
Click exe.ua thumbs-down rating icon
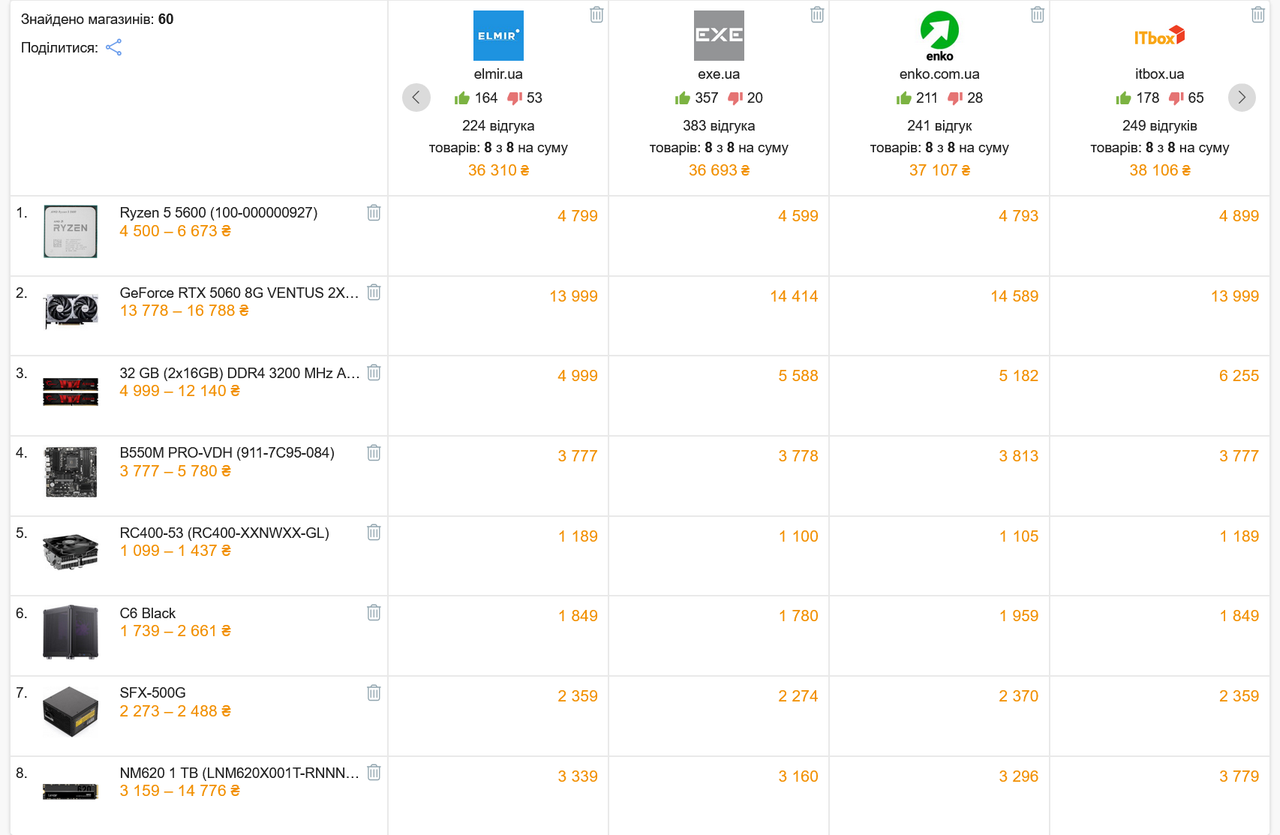[735, 98]
